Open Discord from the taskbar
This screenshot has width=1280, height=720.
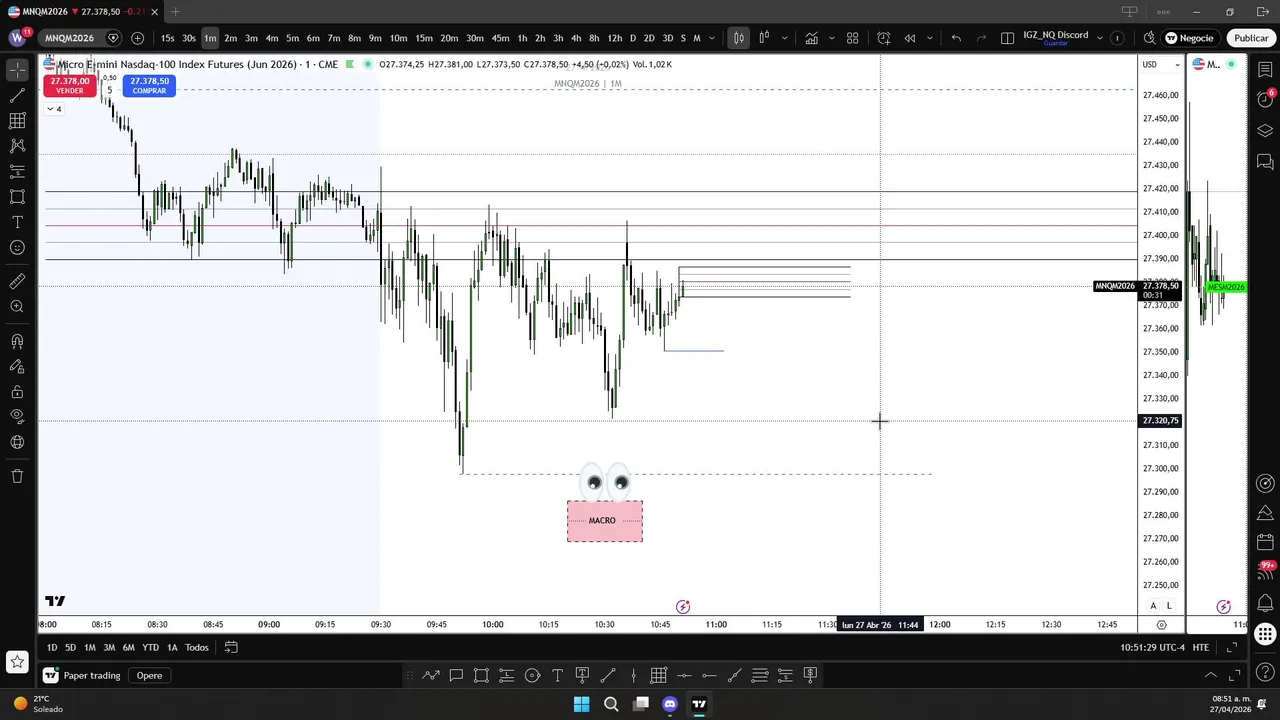pyautogui.click(x=670, y=704)
